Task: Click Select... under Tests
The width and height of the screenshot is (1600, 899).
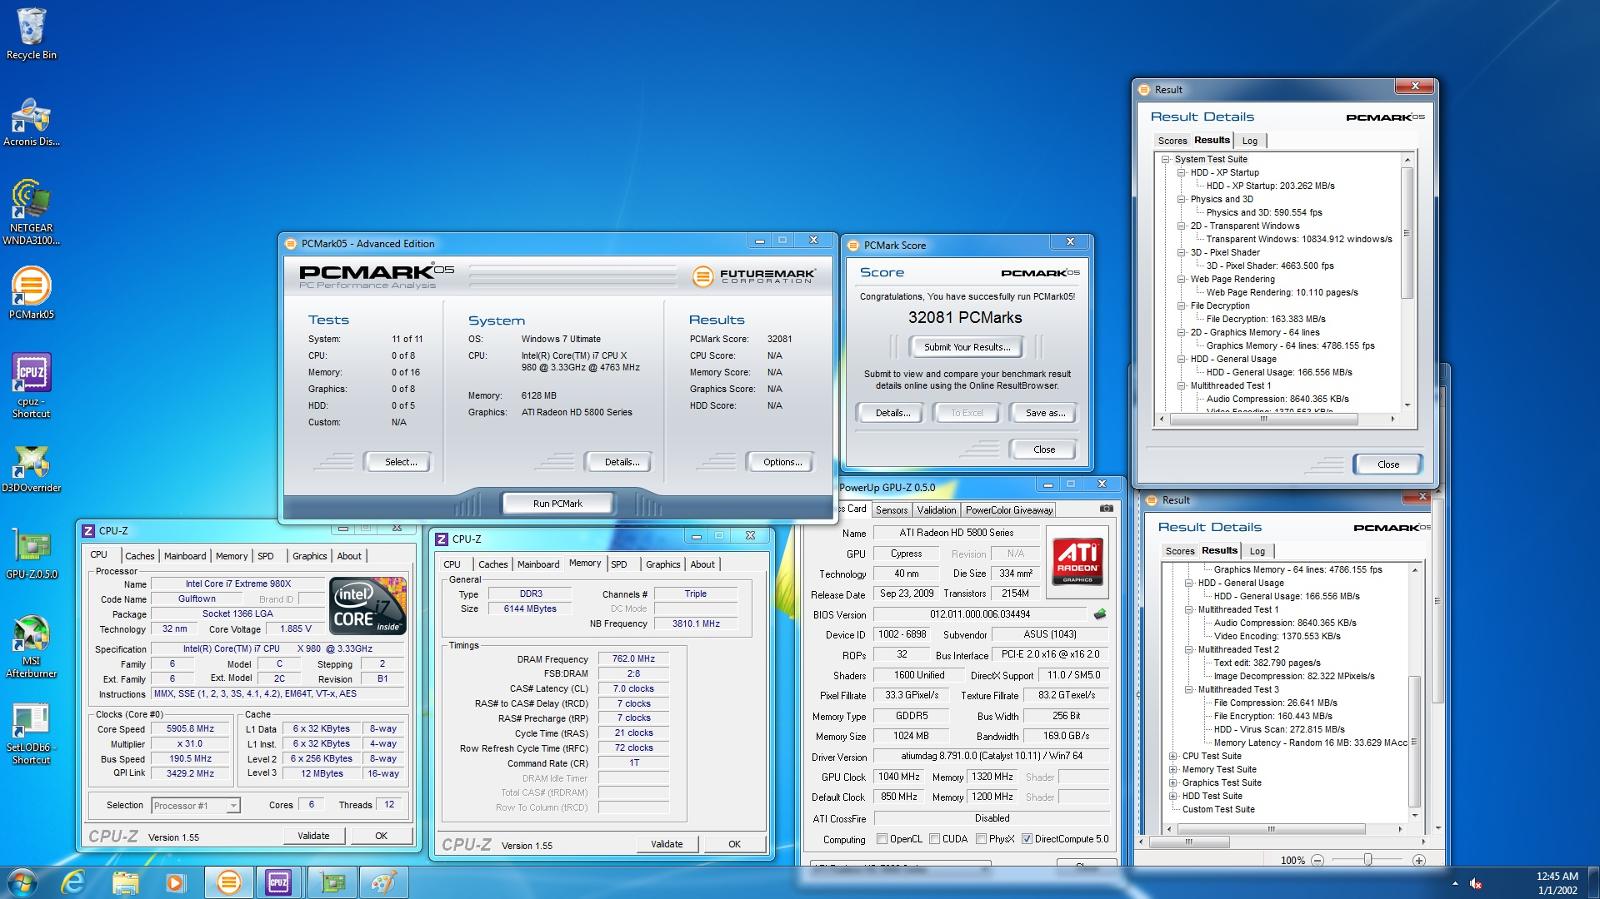Action: pyautogui.click(x=400, y=462)
